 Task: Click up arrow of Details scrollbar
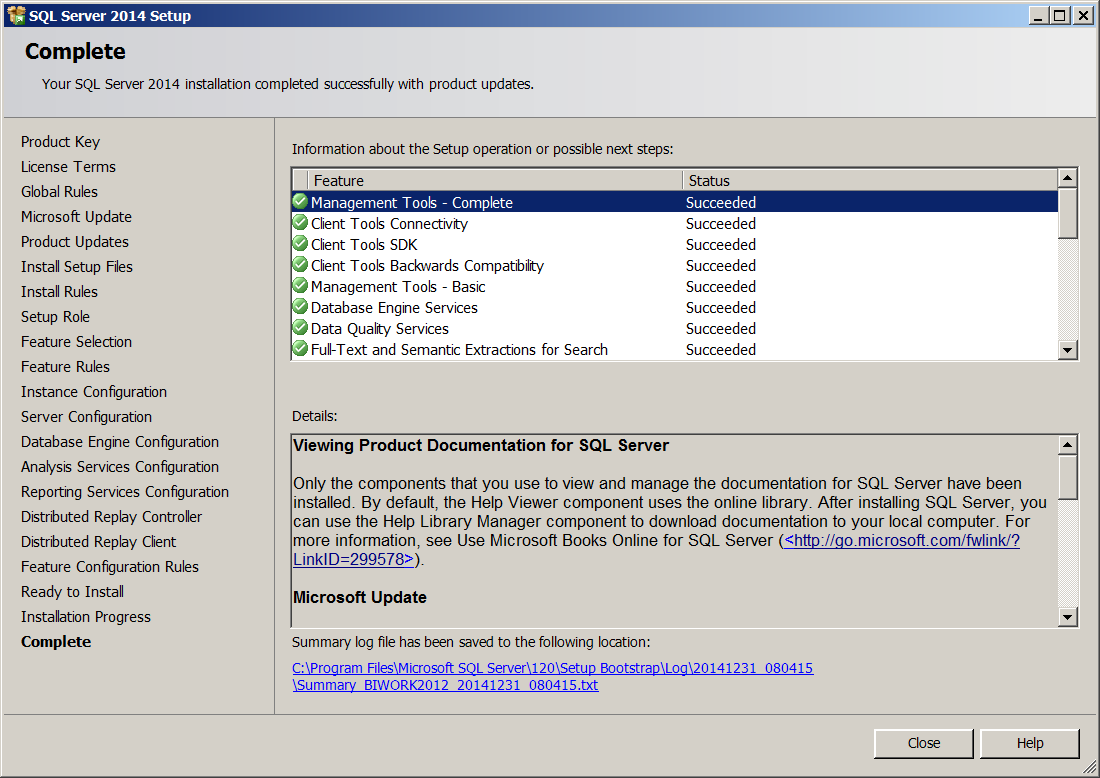pos(1067,445)
